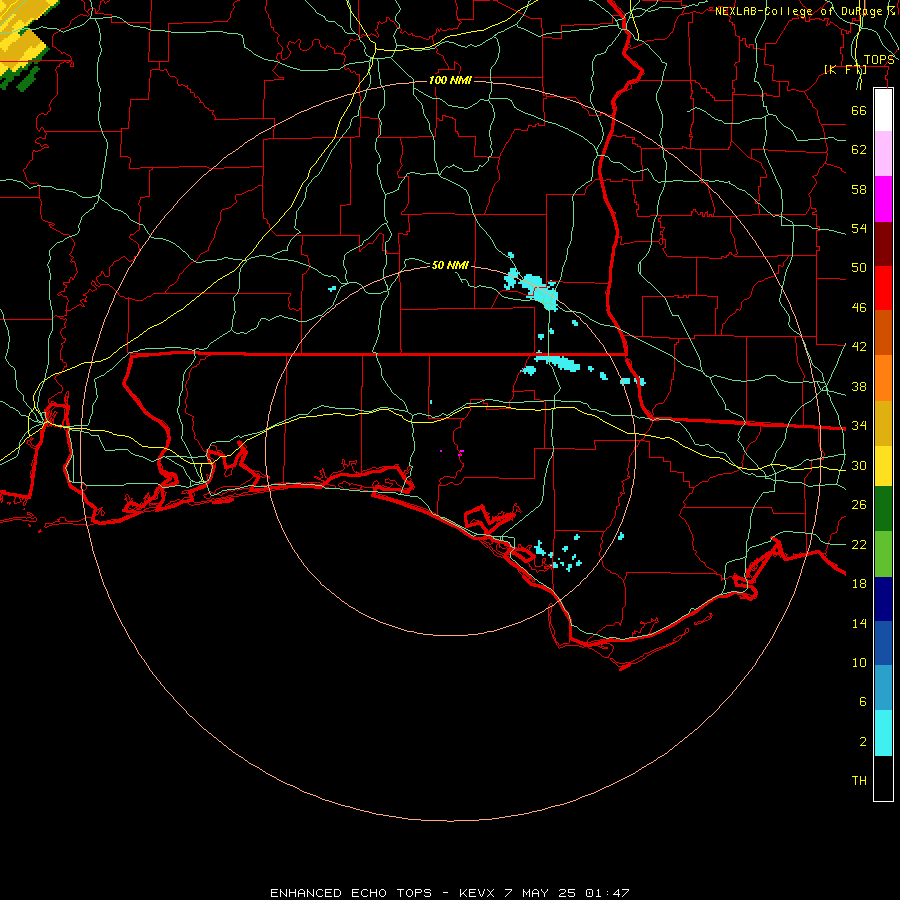Click the navy 22 kft legend swatch
The image size is (900, 900).
coord(883,599)
